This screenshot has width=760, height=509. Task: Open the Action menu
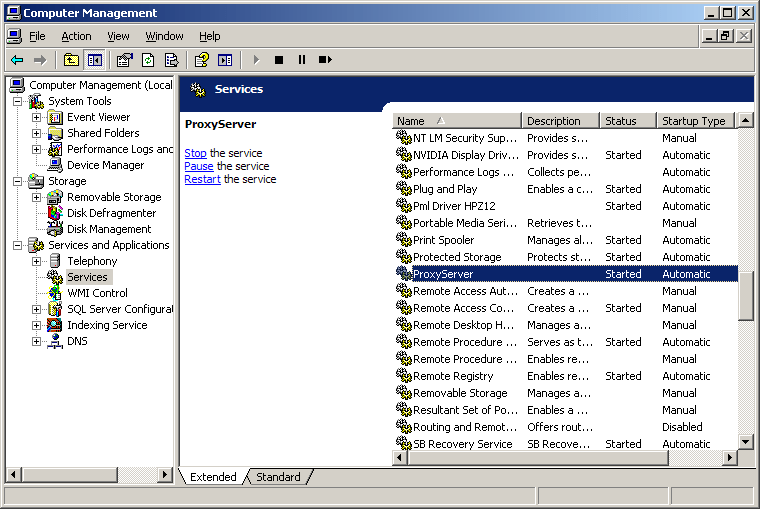(76, 36)
